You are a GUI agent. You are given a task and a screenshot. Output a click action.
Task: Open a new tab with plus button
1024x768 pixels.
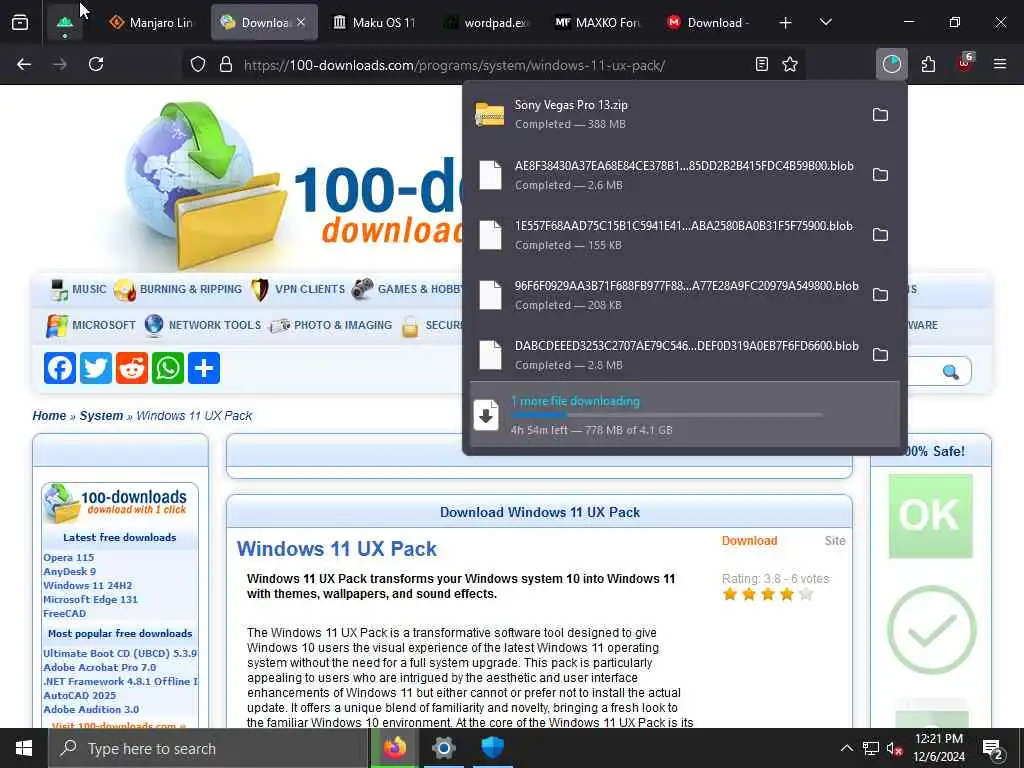coord(786,23)
